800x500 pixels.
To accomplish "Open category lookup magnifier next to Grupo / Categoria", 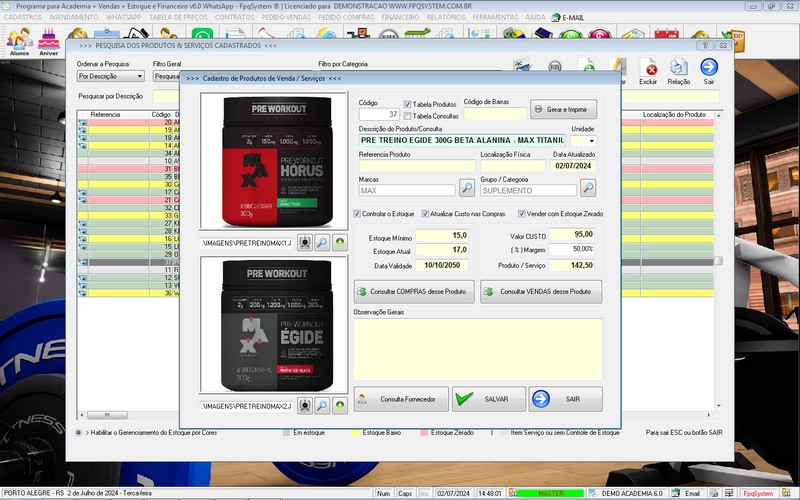I will (588, 188).
